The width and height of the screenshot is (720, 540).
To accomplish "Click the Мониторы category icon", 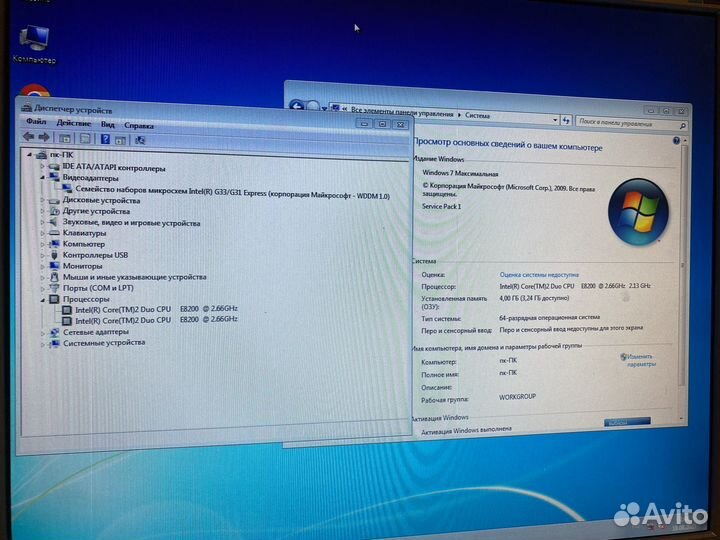I will click(54, 266).
